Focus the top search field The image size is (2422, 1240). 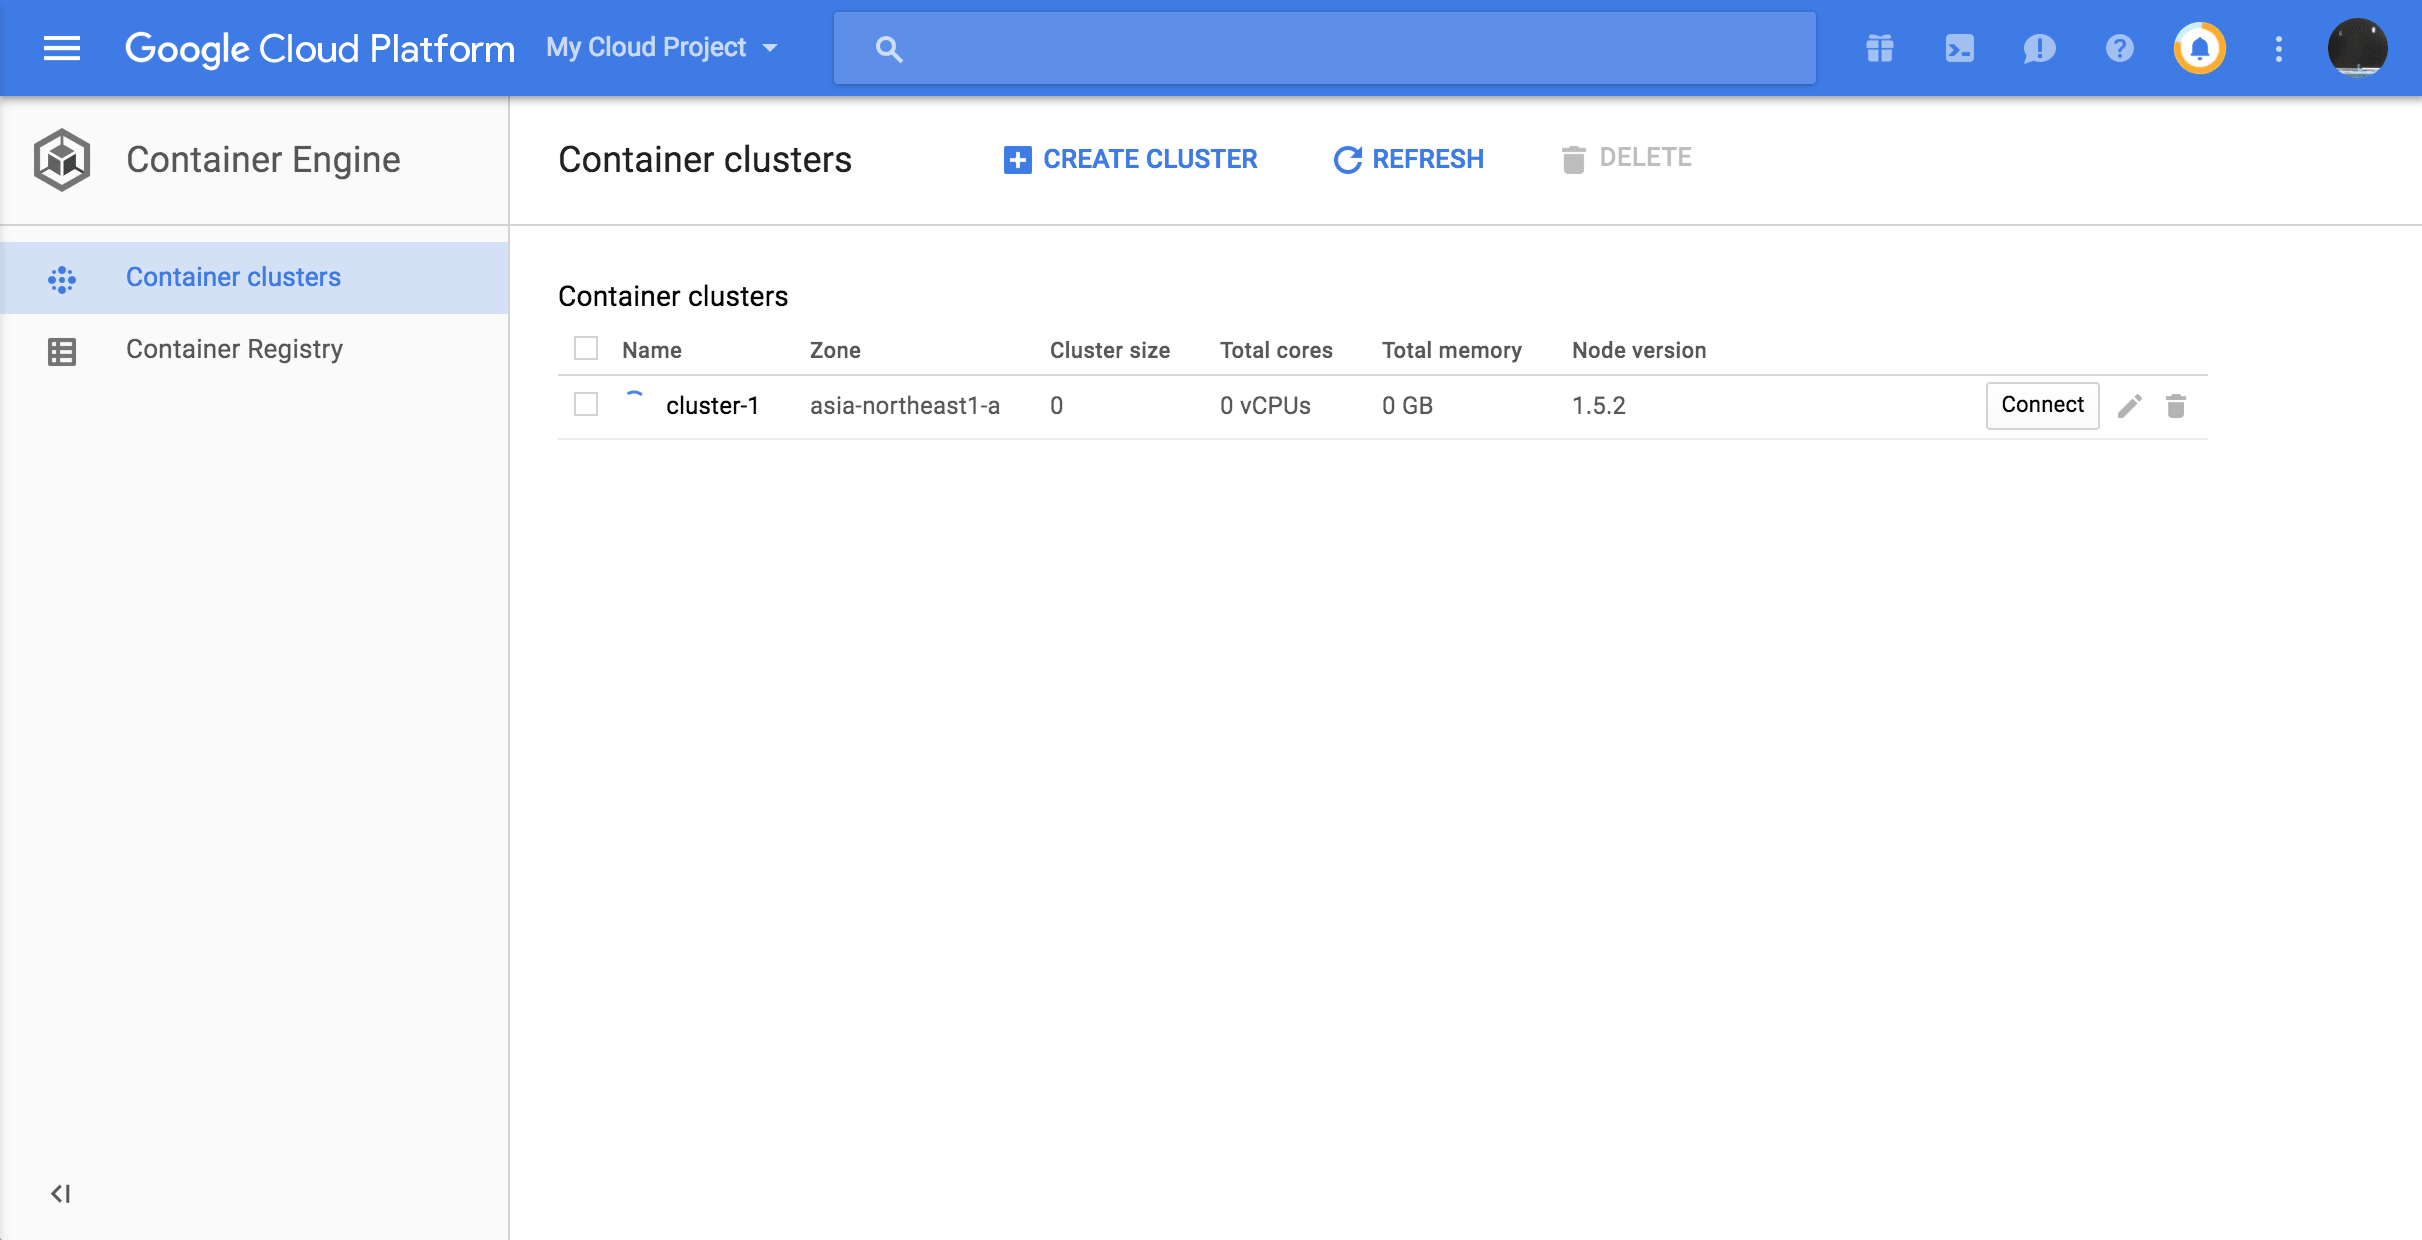[1324, 48]
